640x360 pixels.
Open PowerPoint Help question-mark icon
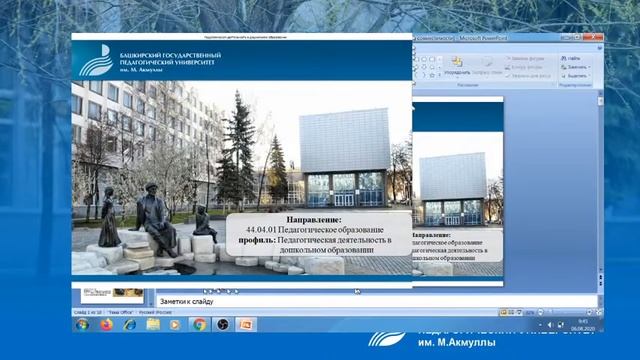[x=600, y=47]
